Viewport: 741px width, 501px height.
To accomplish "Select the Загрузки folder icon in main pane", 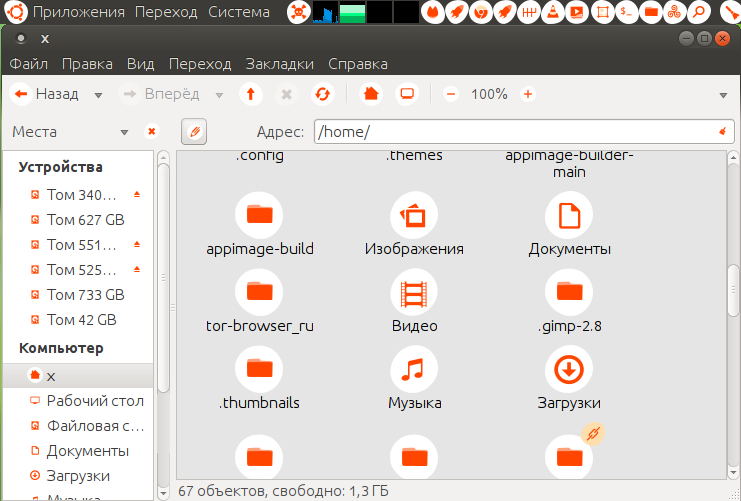I will (x=569, y=369).
